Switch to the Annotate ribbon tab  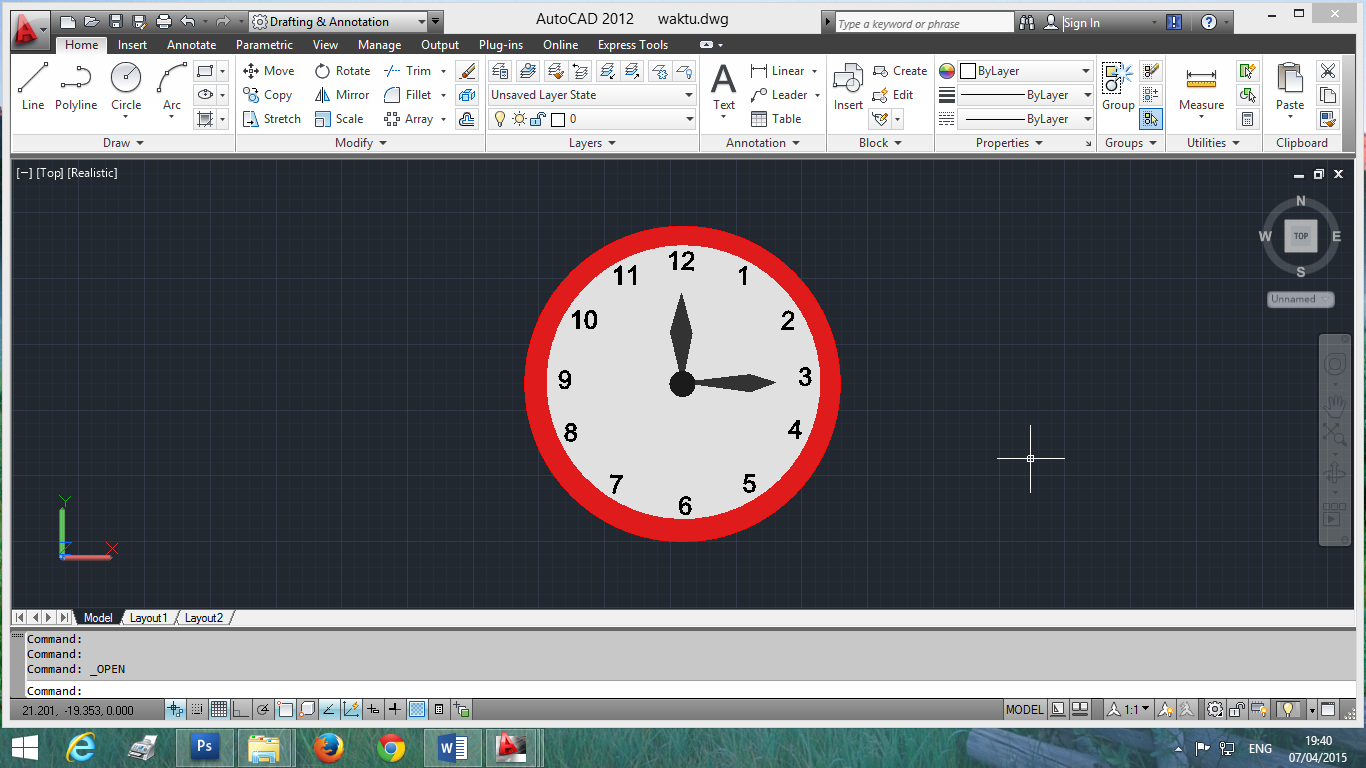(191, 45)
